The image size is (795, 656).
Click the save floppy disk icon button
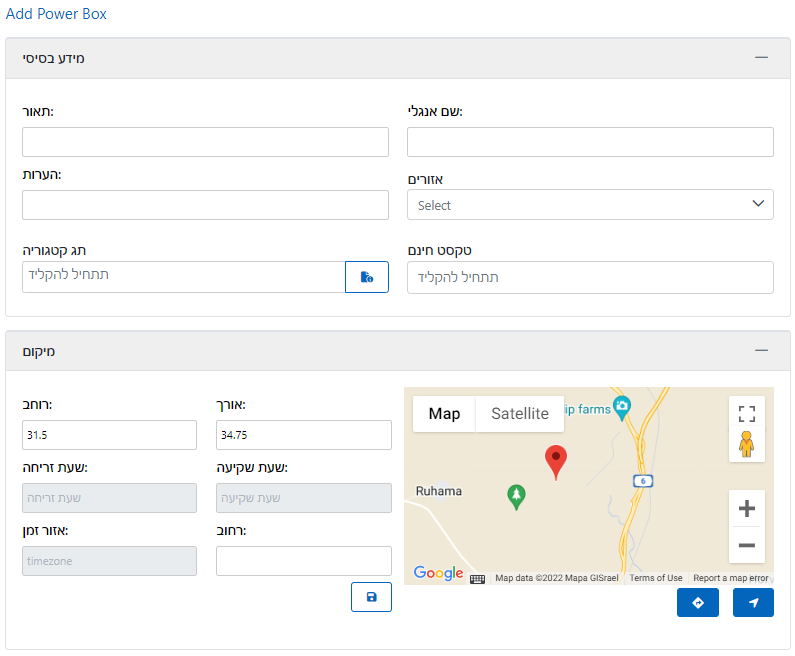click(x=371, y=597)
